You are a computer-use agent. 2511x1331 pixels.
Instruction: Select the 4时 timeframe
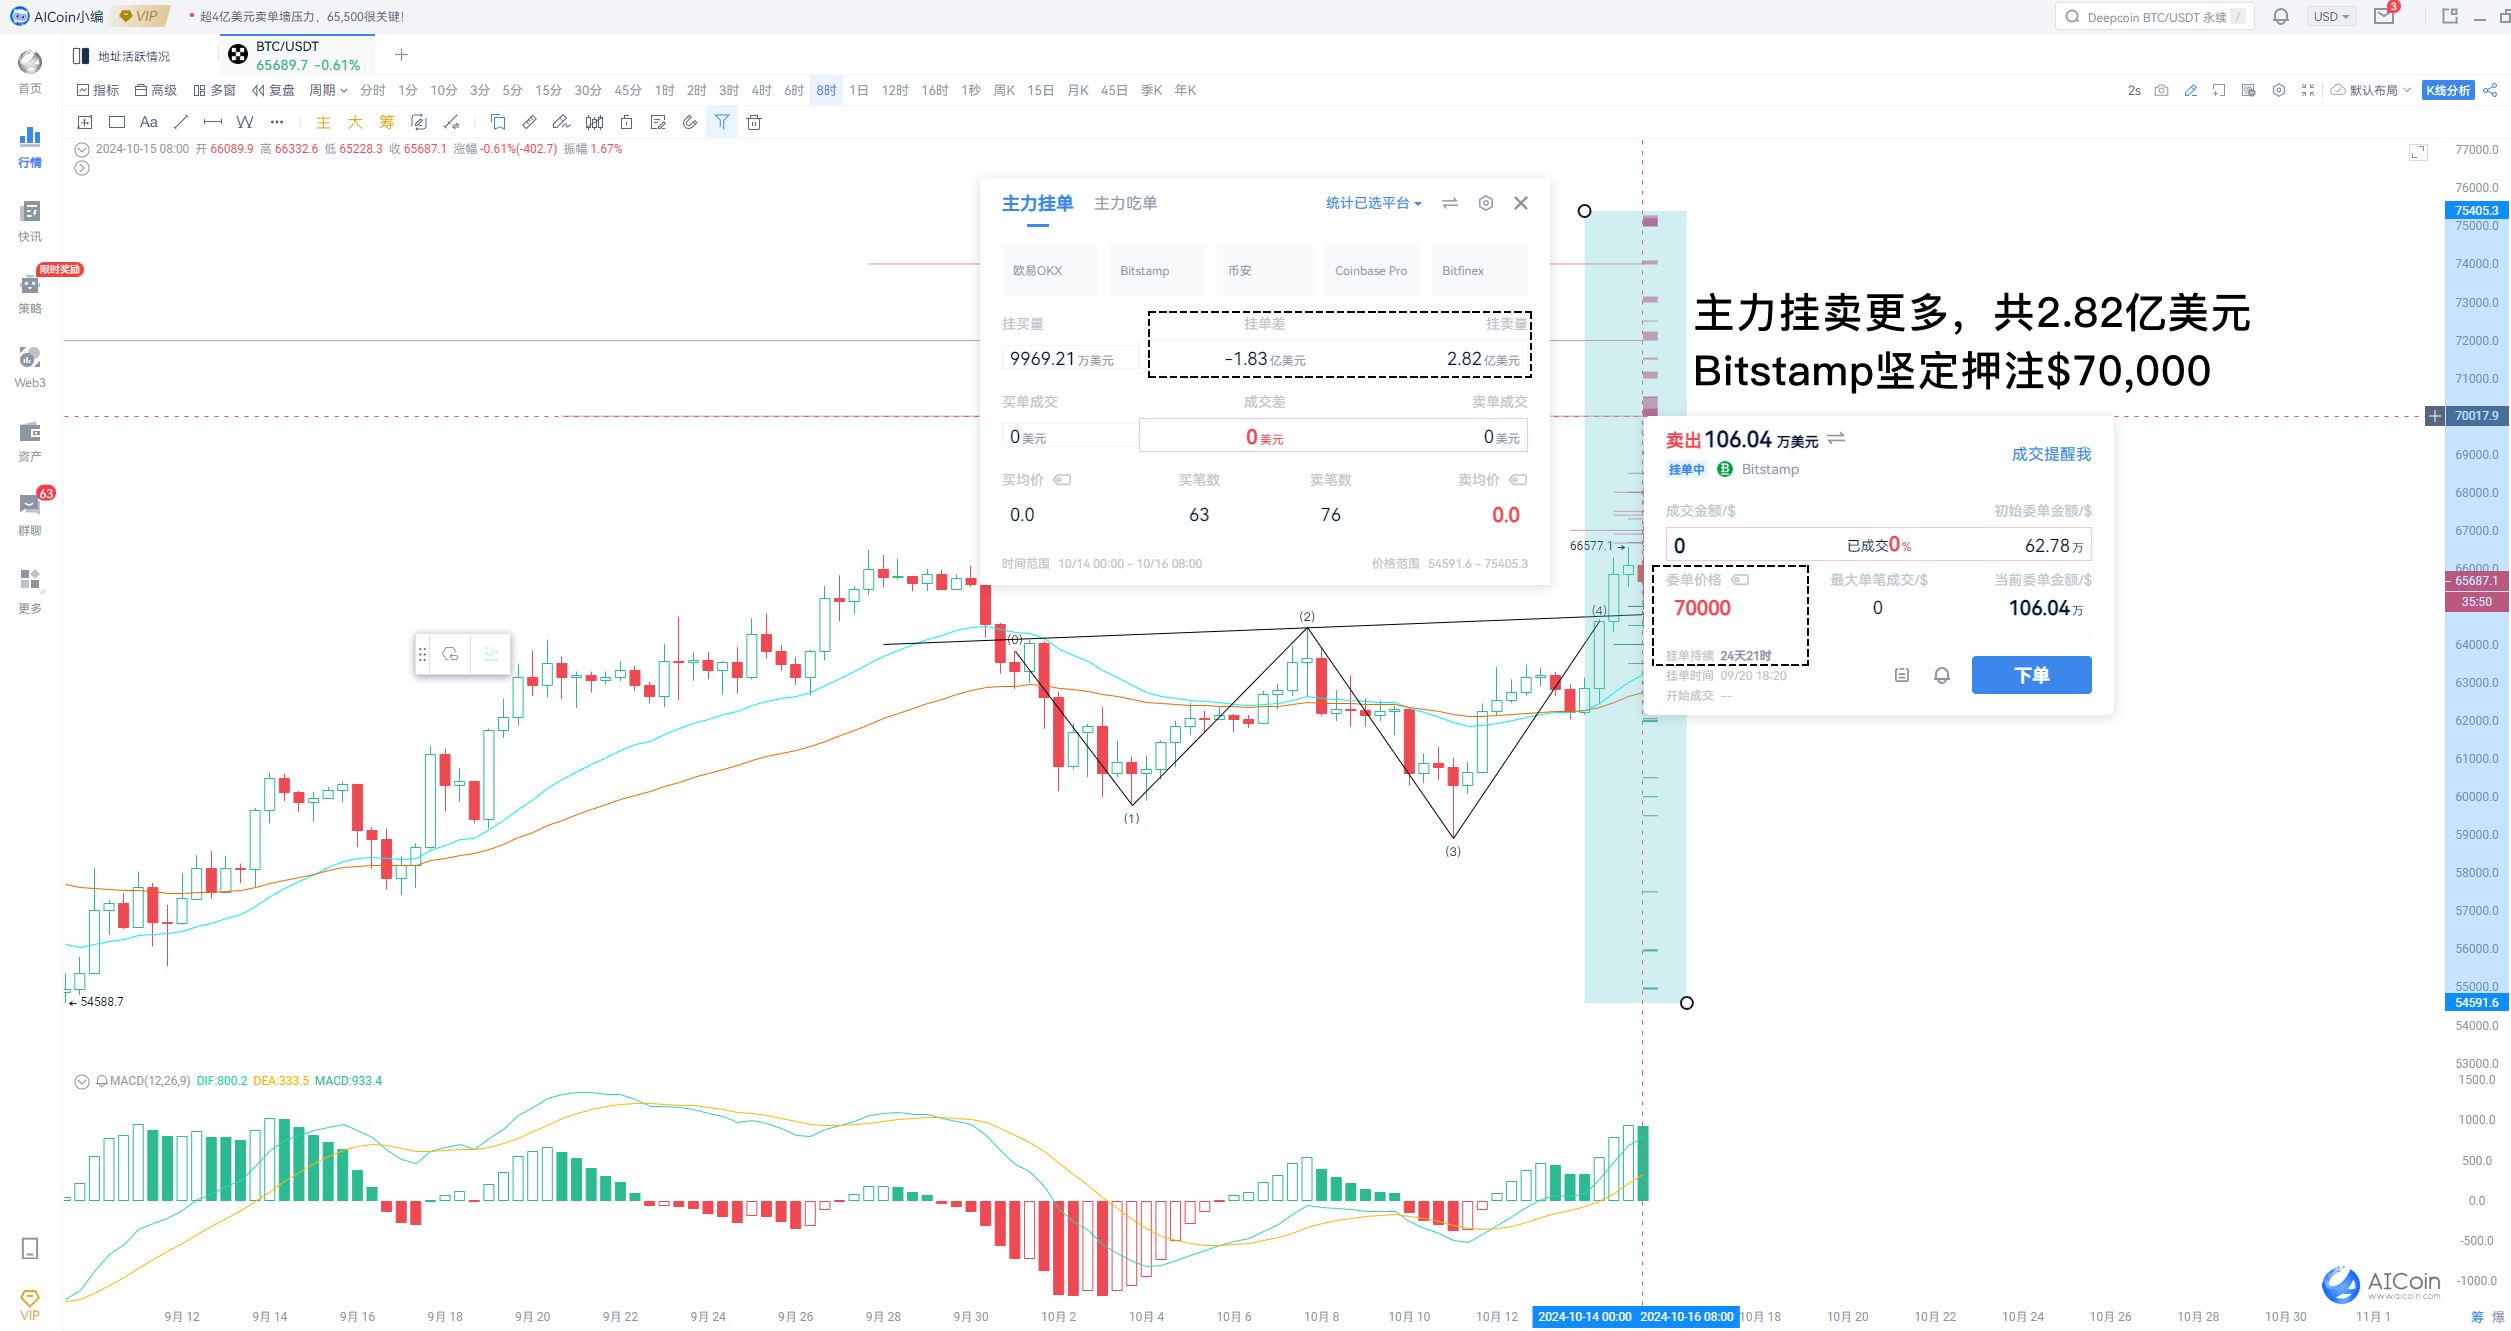(x=761, y=90)
